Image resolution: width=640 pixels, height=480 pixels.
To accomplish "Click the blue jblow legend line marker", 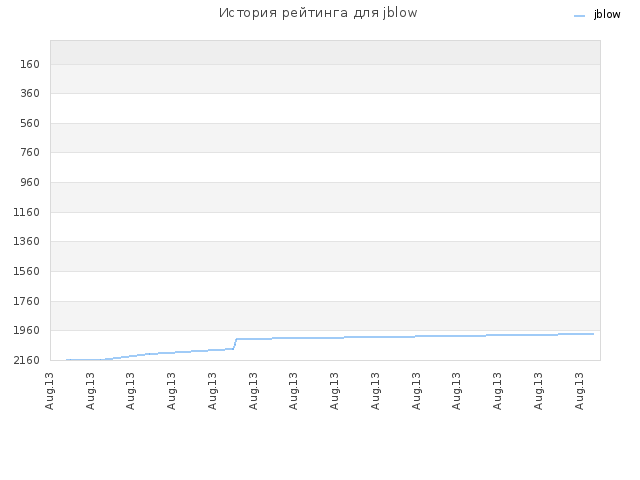I will point(579,16).
